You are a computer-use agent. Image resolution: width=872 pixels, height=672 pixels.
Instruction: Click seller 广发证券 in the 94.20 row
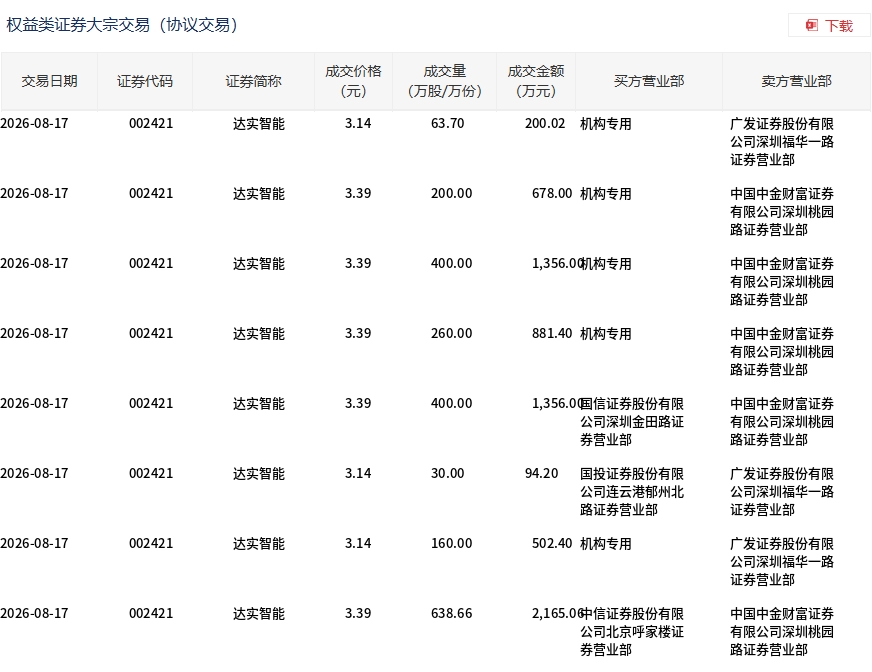[782, 492]
